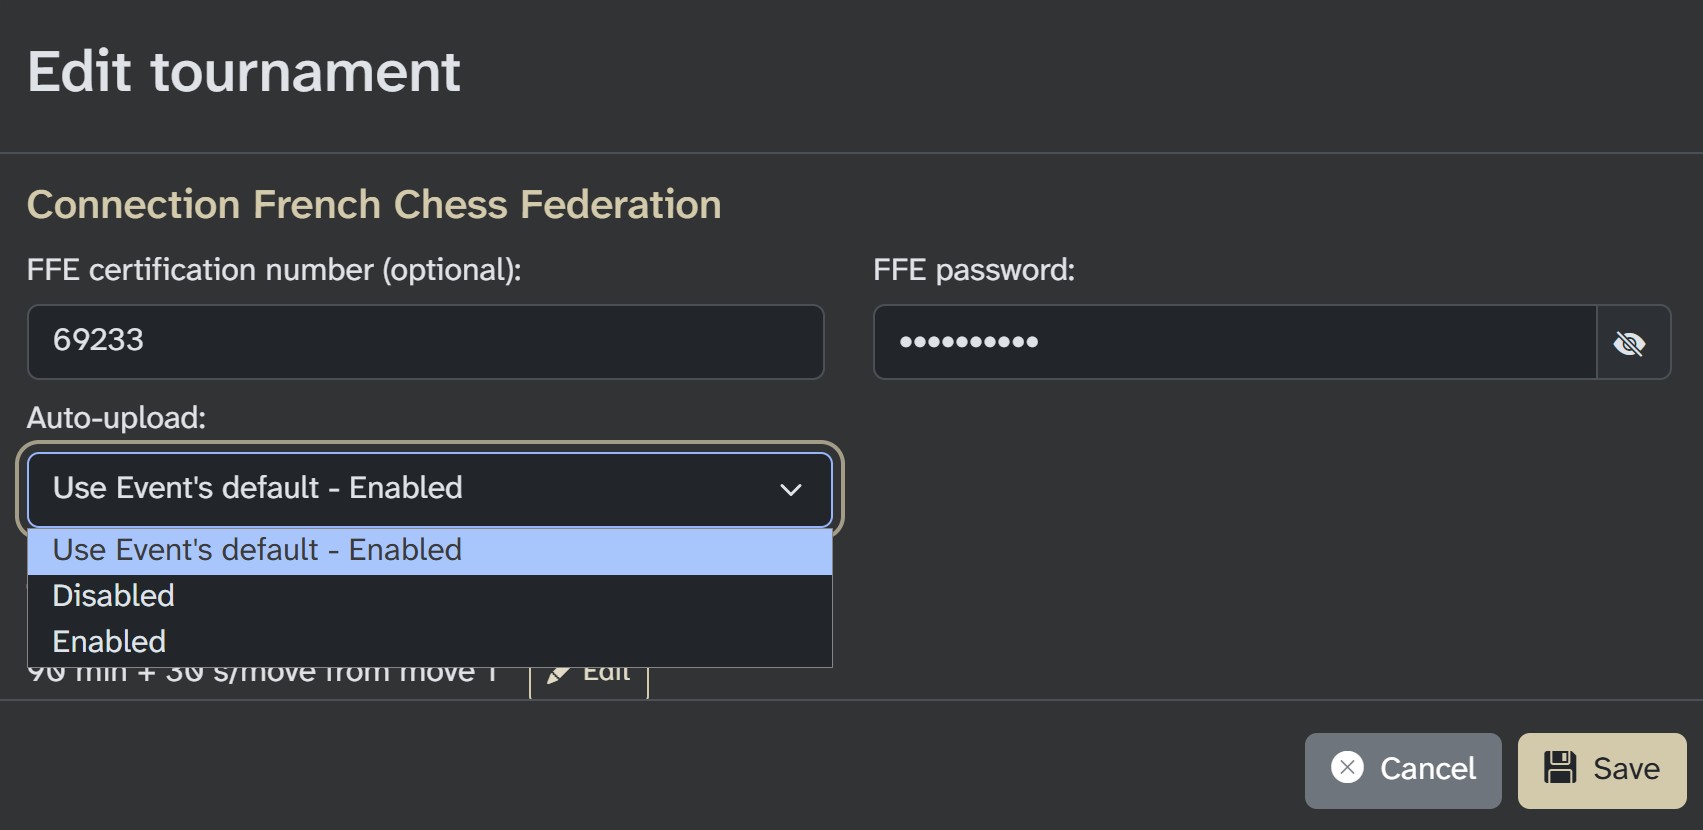Click the circled X icon on Cancel button
1703x830 pixels.
tap(1349, 769)
